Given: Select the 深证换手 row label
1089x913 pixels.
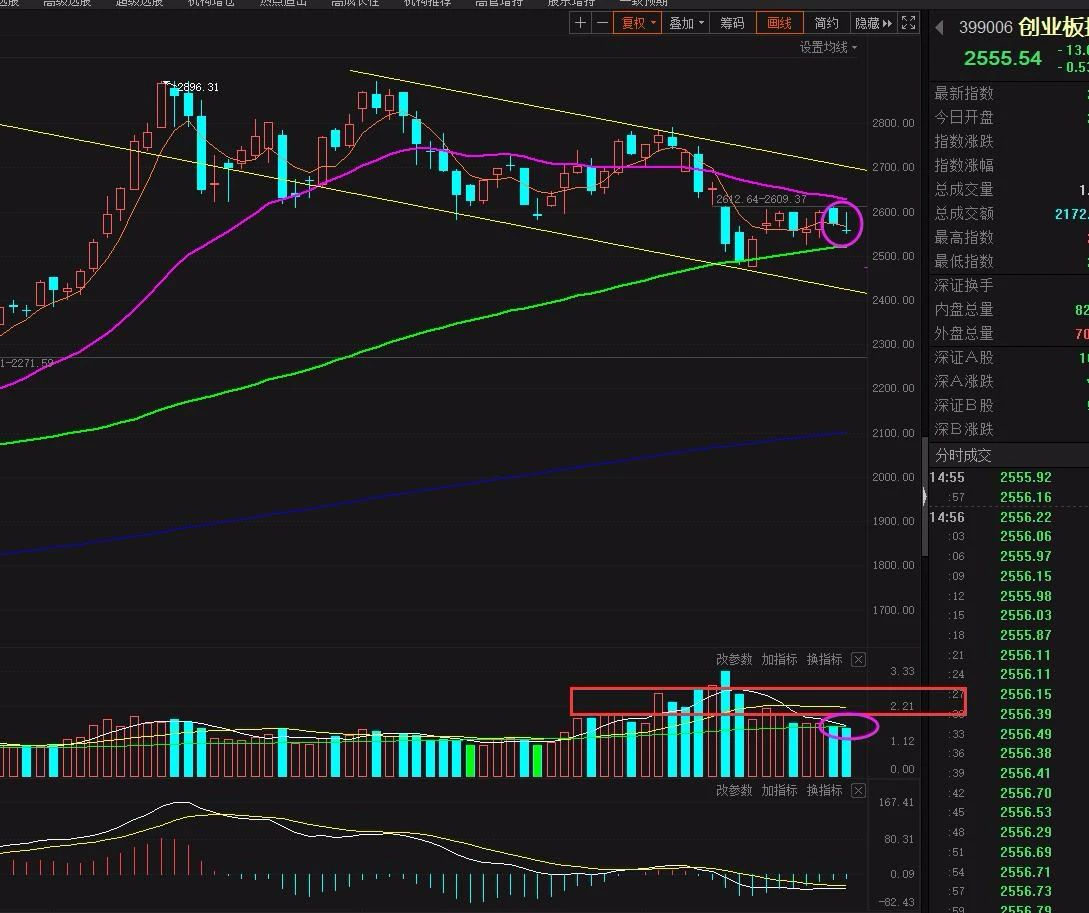Looking at the screenshot, I should click(963, 285).
